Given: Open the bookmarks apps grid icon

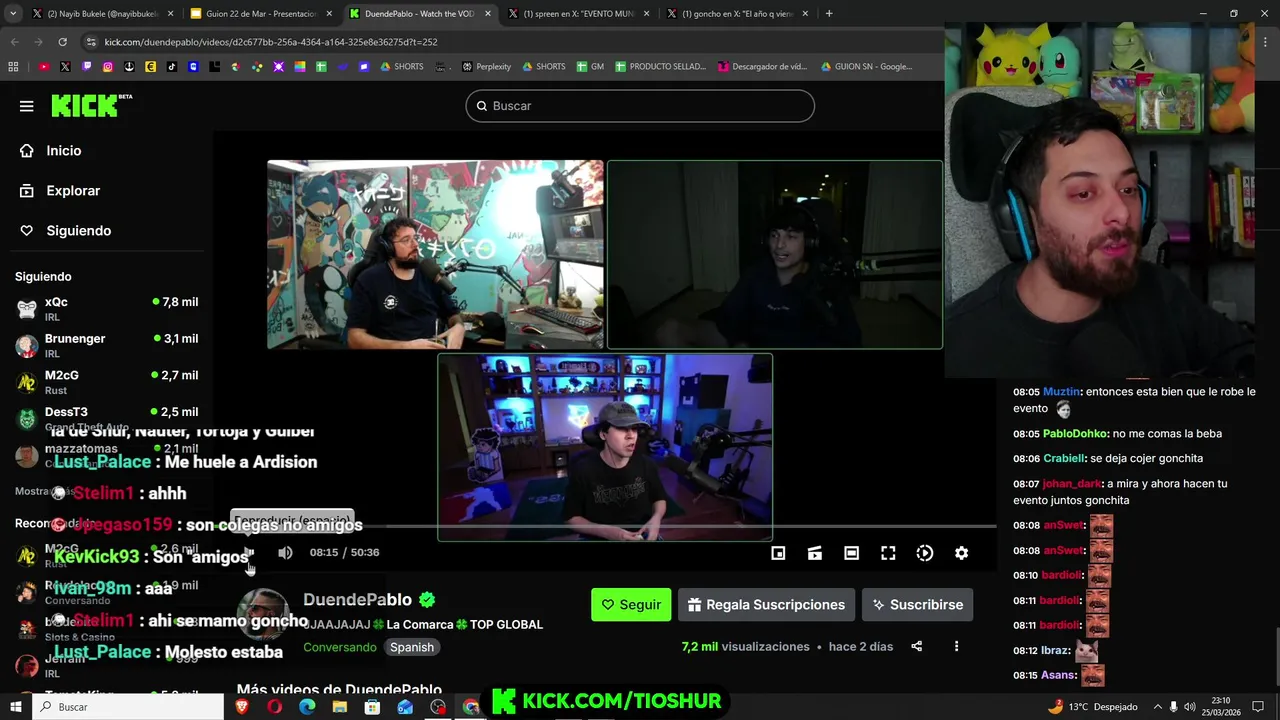Looking at the screenshot, I should pyautogui.click(x=13, y=67).
